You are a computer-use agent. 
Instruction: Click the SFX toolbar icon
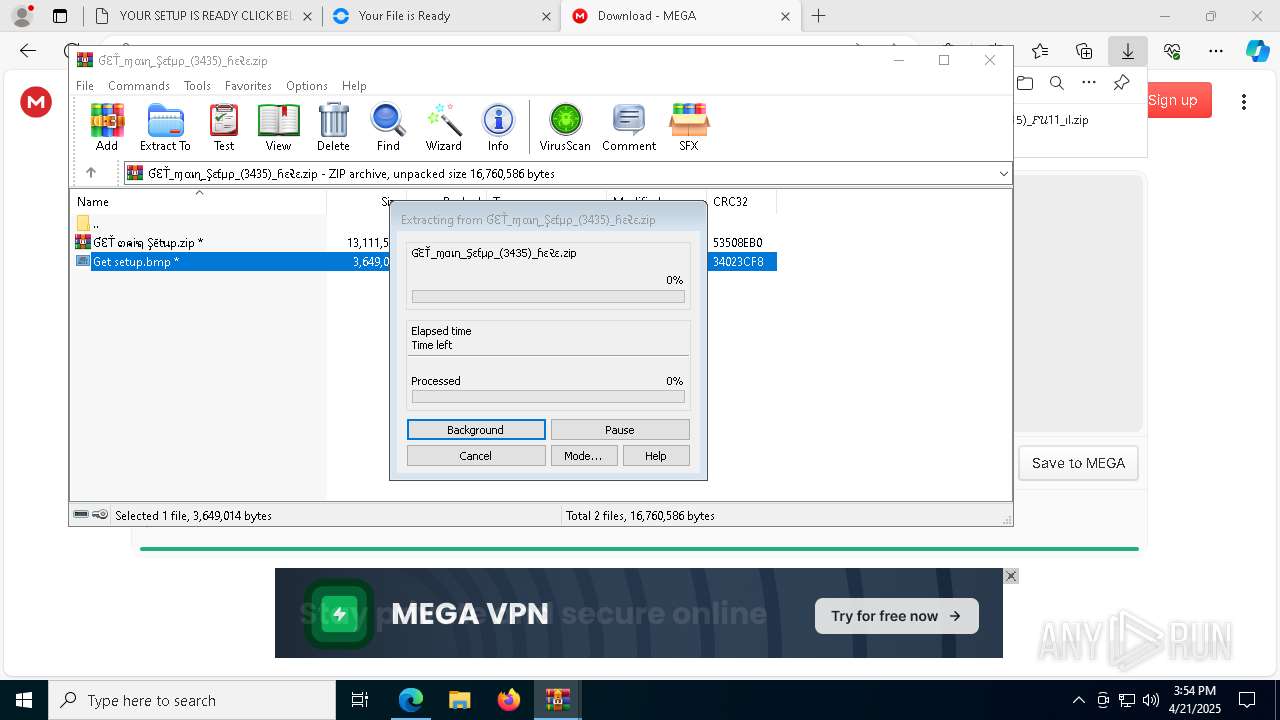point(689,127)
